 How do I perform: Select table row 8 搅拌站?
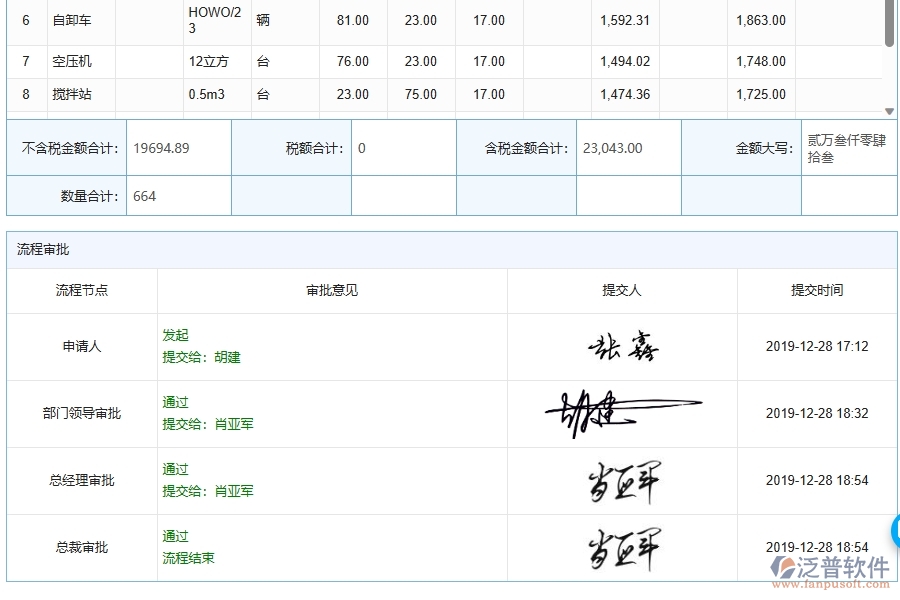pos(70,94)
